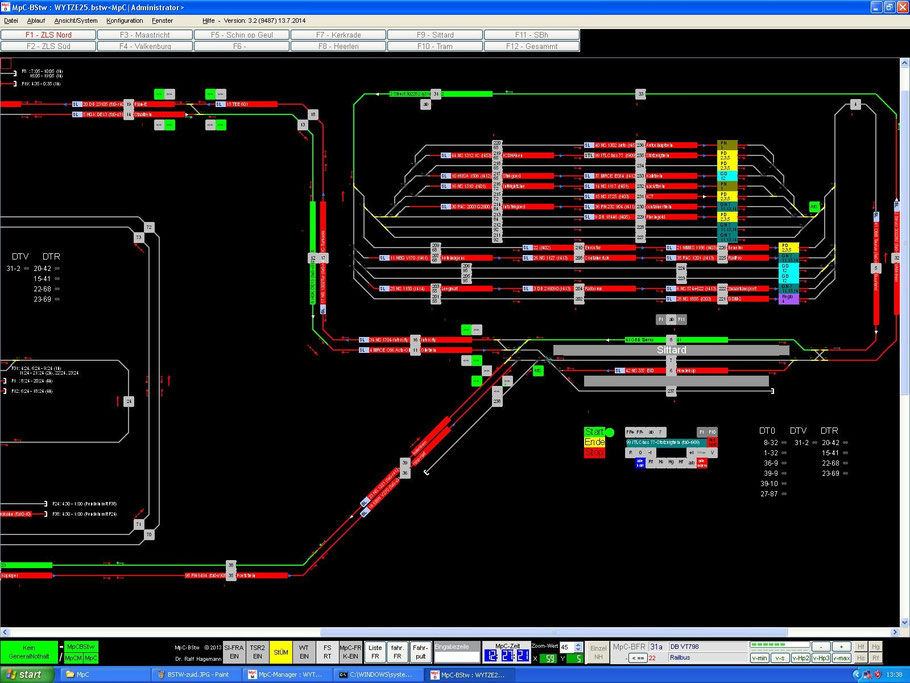Switch to the F9 - Sittard view

coord(435,35)
